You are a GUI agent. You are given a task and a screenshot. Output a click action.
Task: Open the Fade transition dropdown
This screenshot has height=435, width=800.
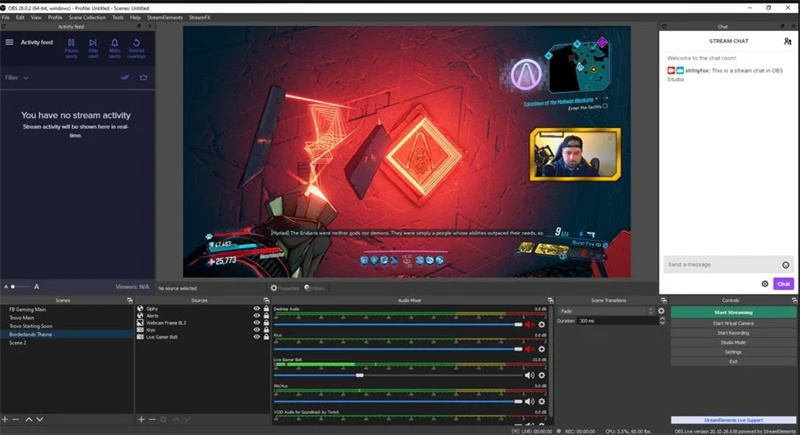[606, 311]
